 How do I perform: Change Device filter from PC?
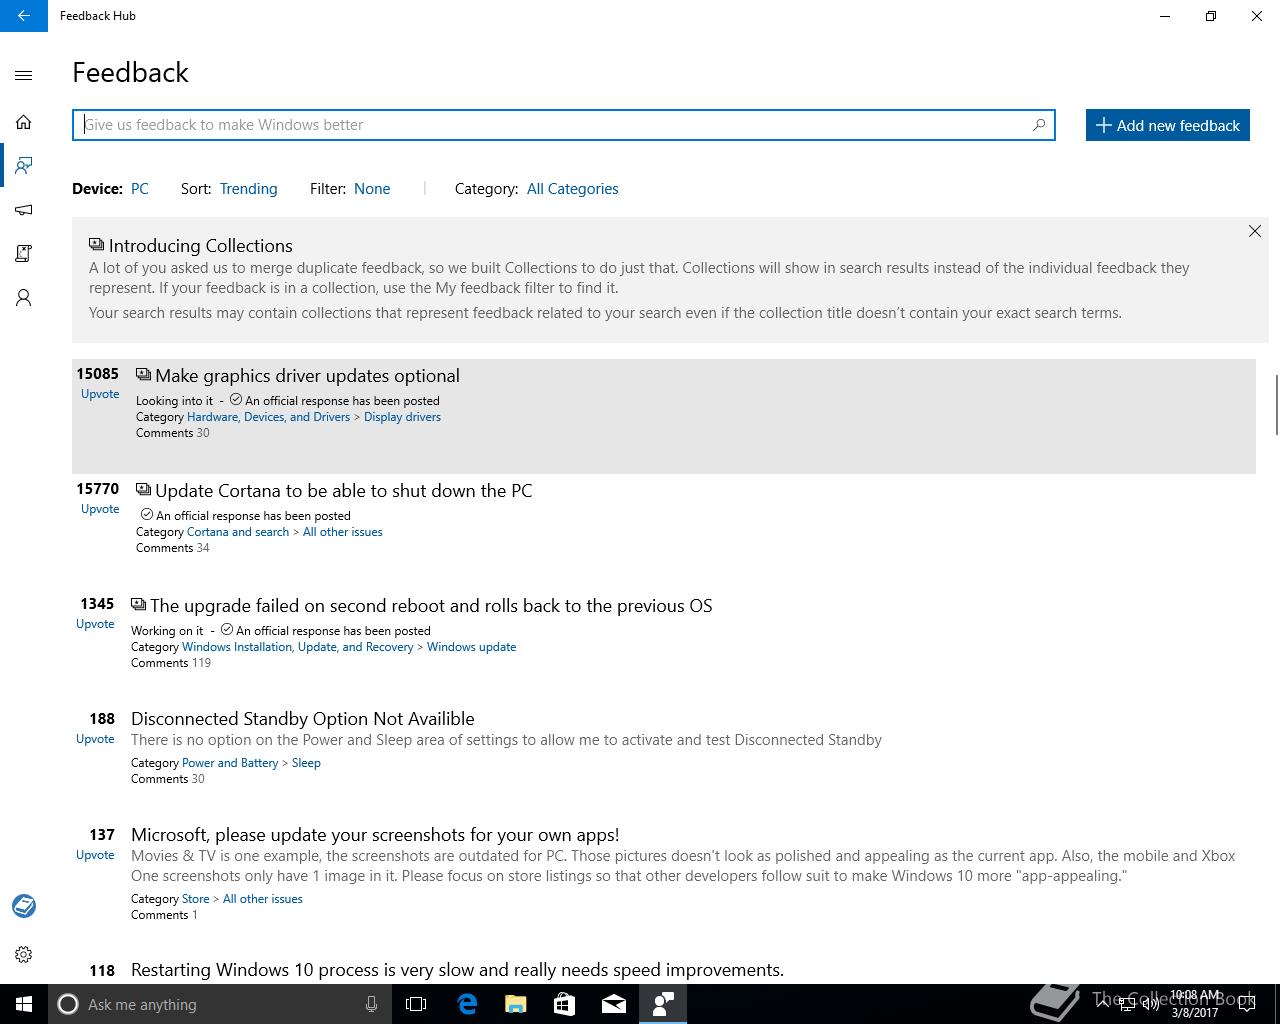[140, 189]
